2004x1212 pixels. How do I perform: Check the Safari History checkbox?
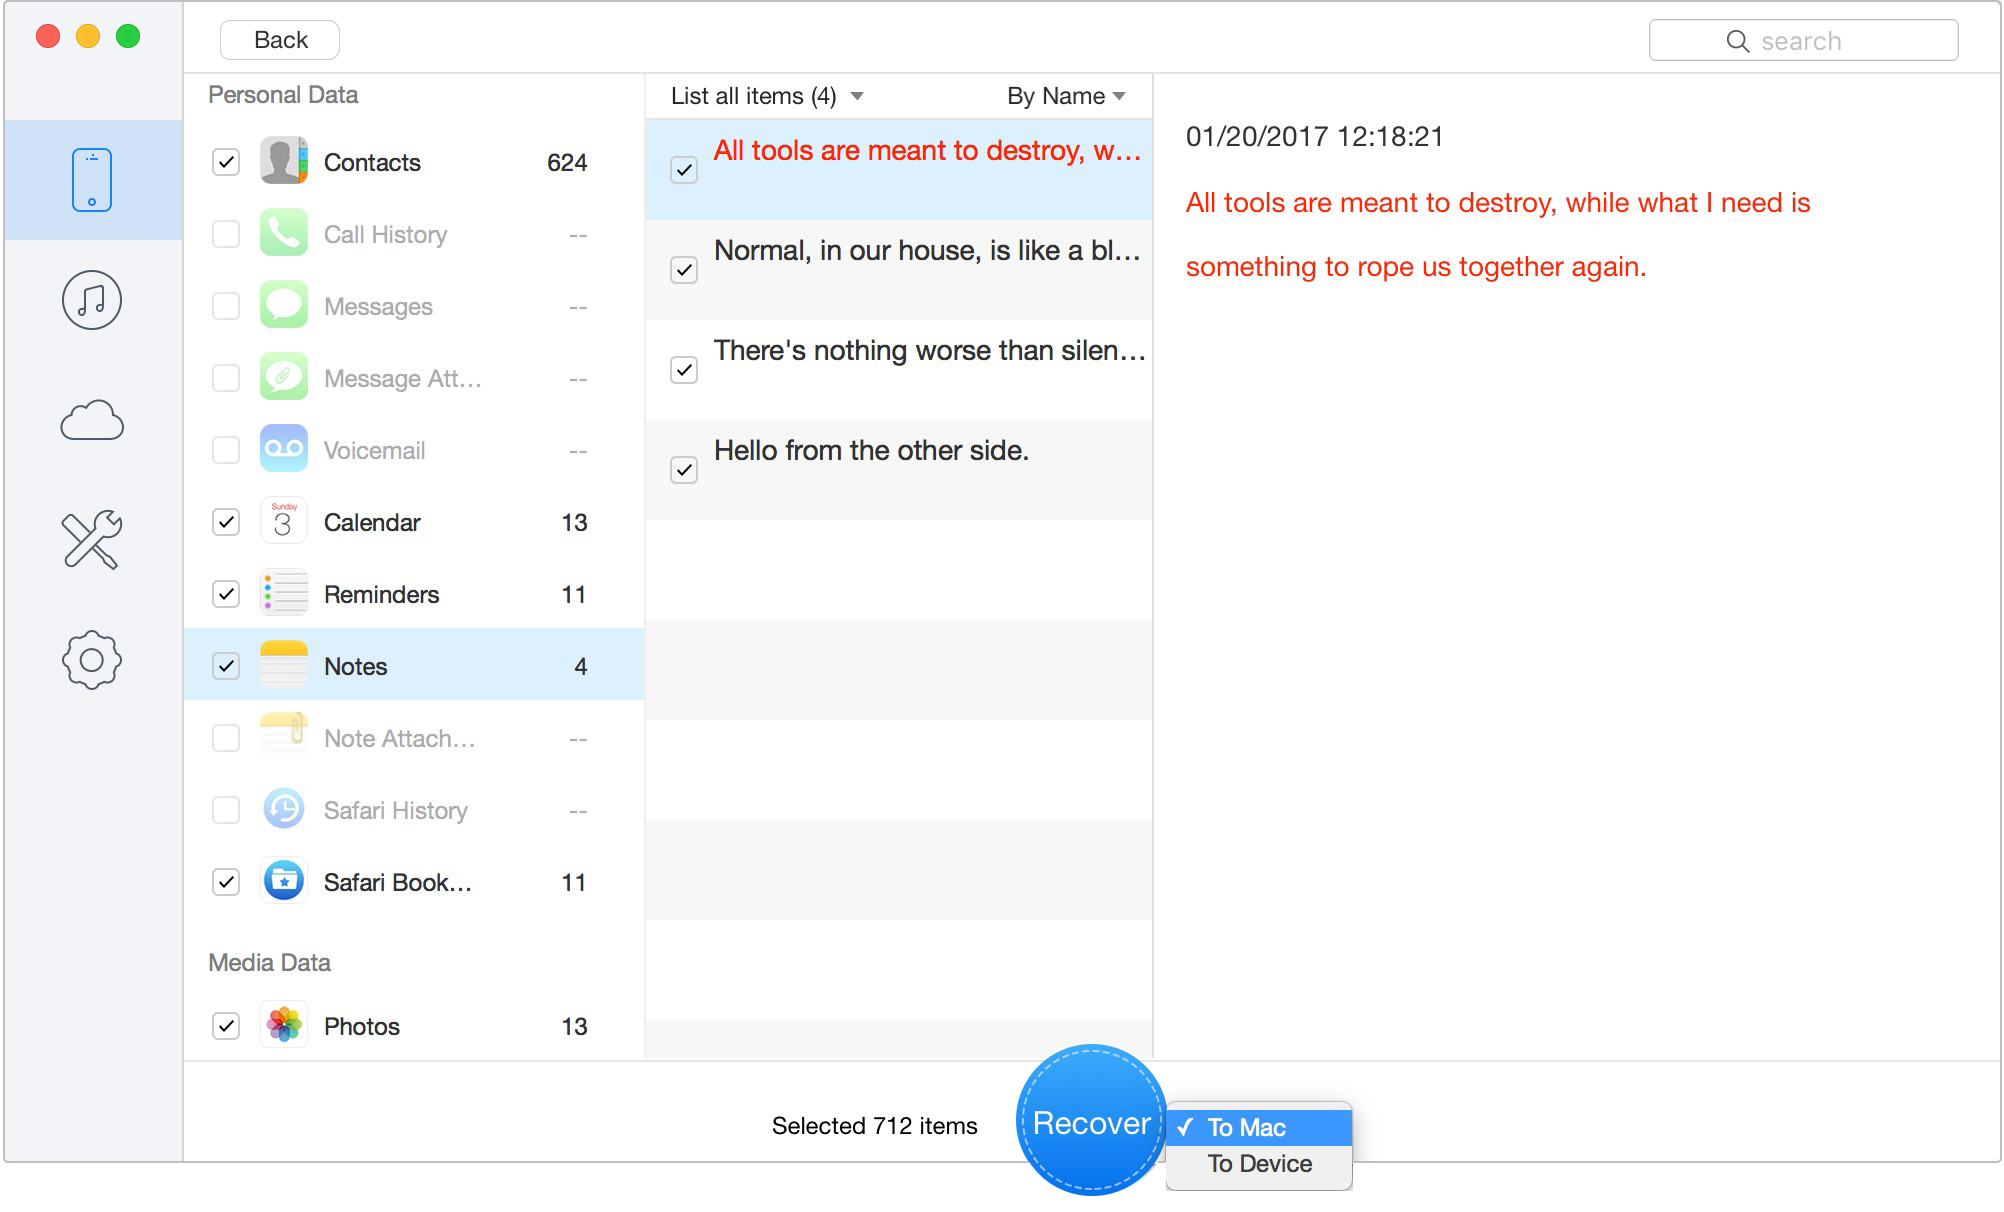point(226,810)
